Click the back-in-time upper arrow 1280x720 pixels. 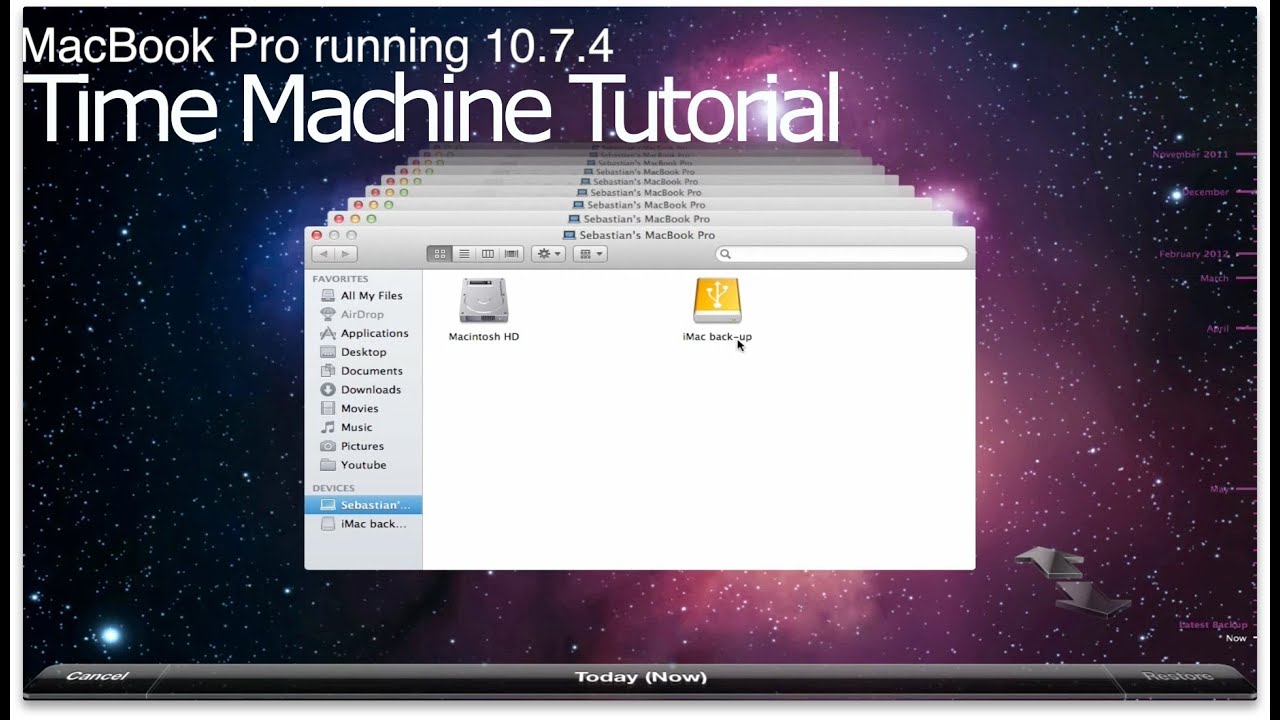[1050, 561]
